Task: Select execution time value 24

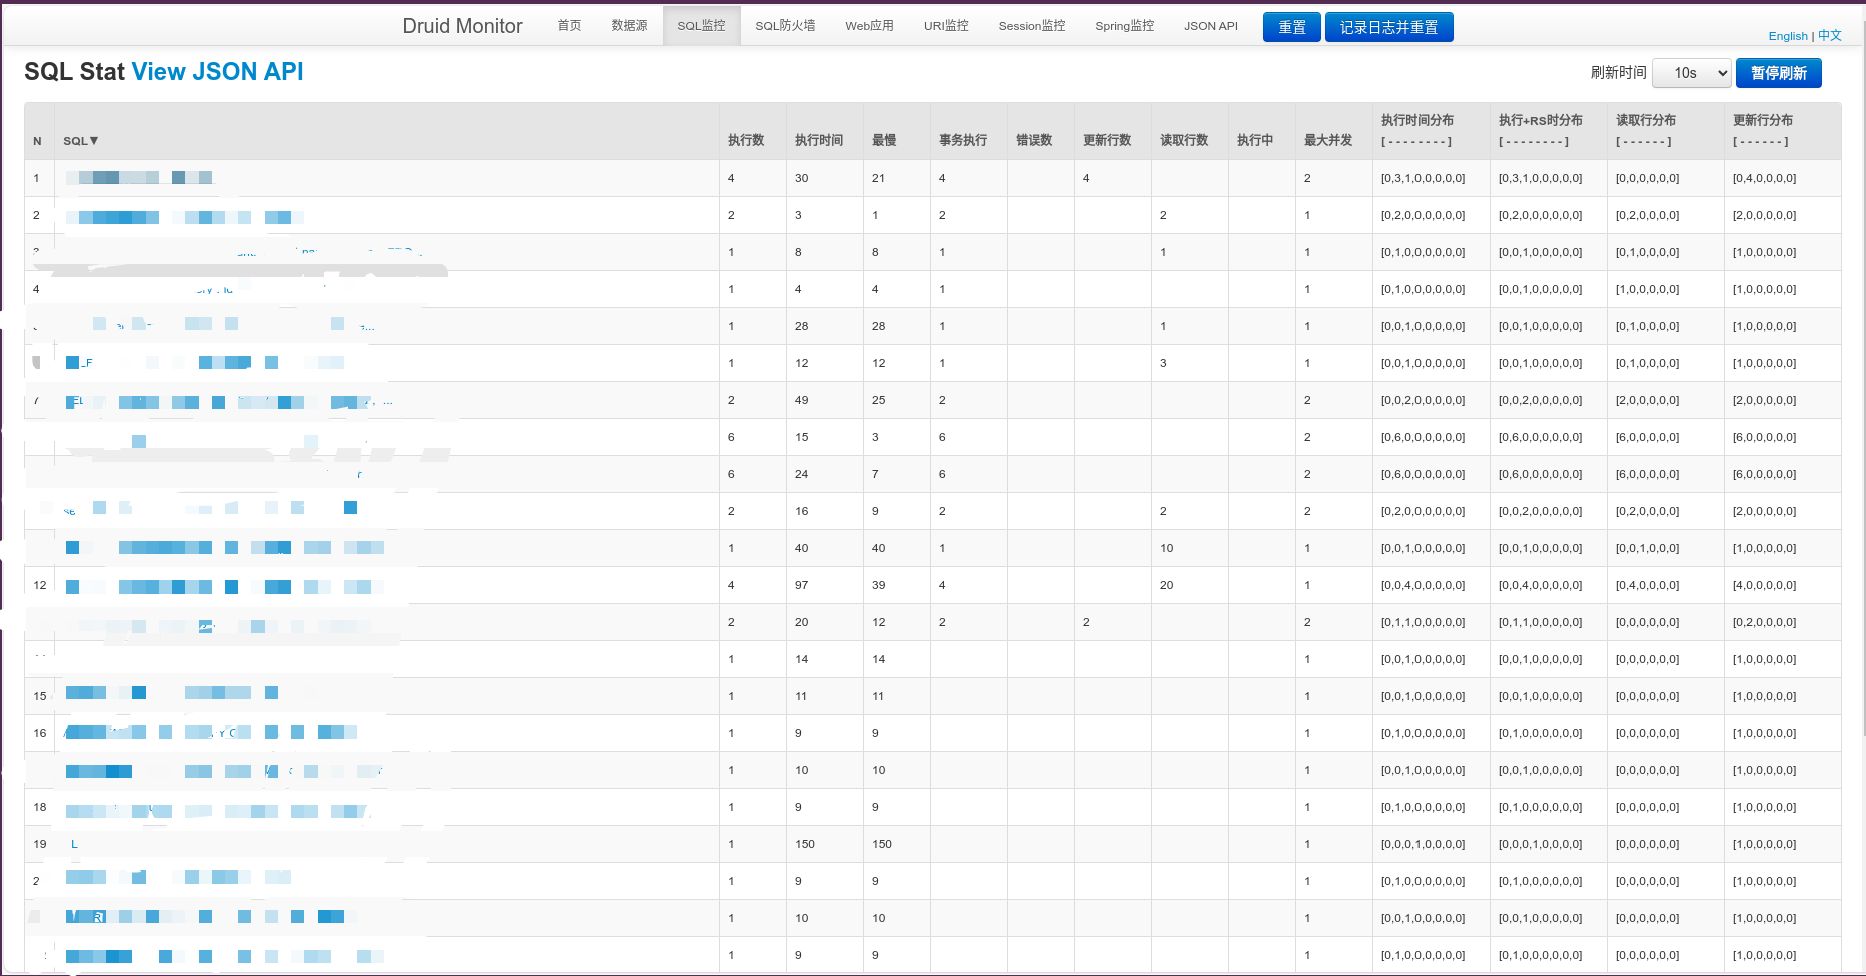Action: (801, 474)
